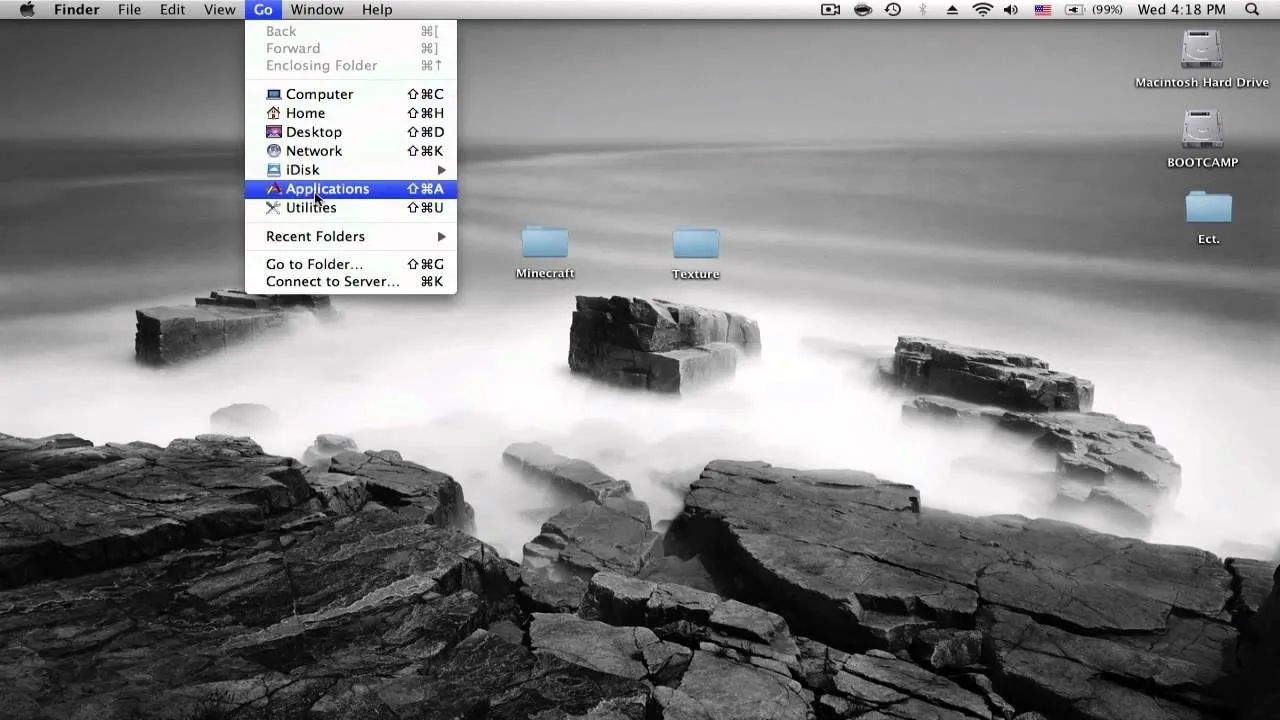
Task: Select Utilities in the Go menu
Action: (x=351, y=208)
